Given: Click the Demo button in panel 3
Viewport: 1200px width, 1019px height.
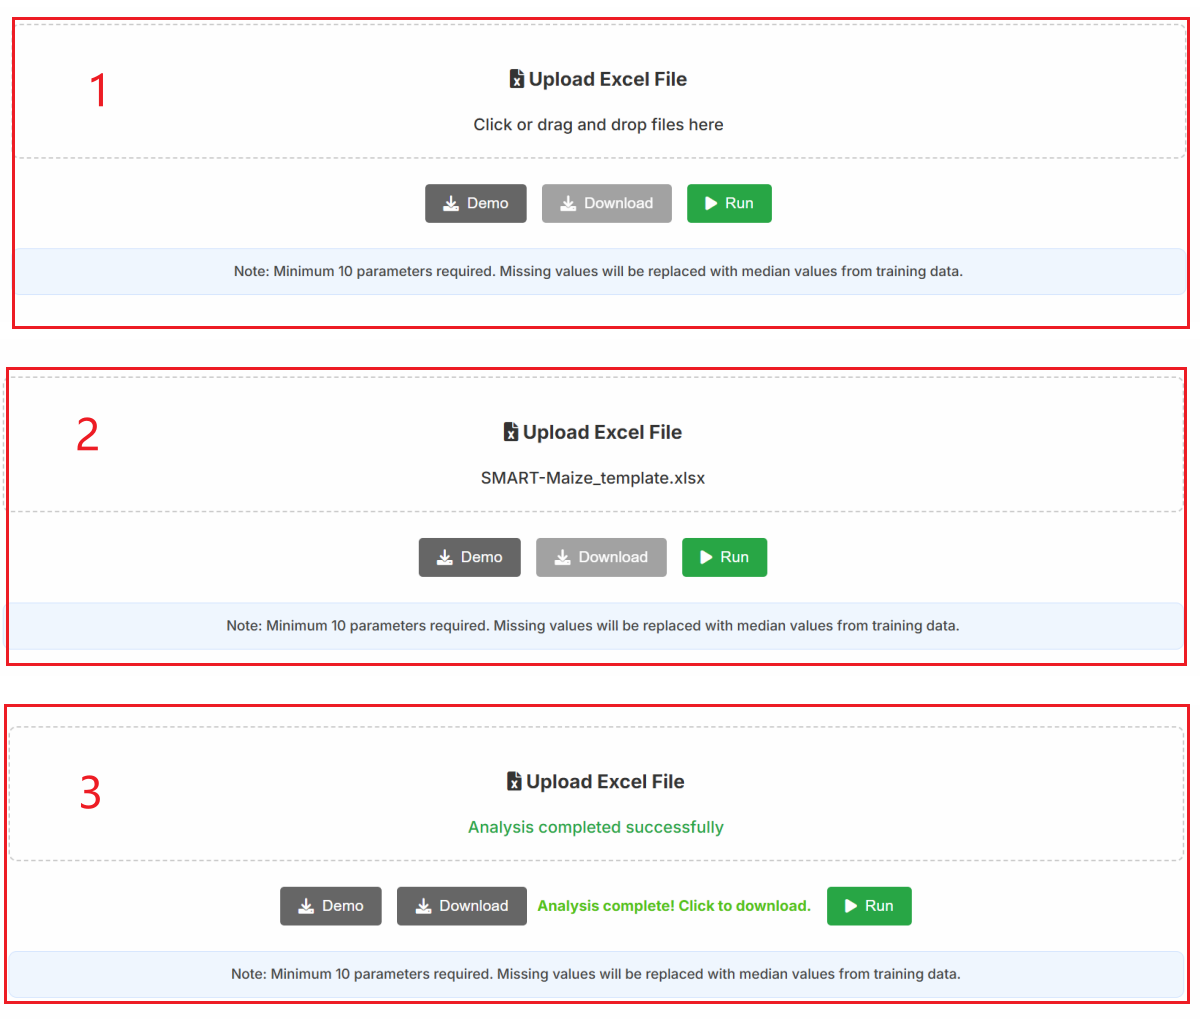Looking at the screenshot, I should pyautogui.click(x=330, y=906).
